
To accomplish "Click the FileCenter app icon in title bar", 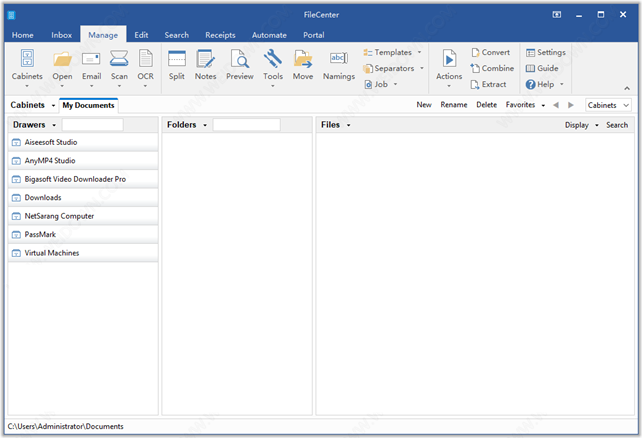I will click(x=11, y=15).
